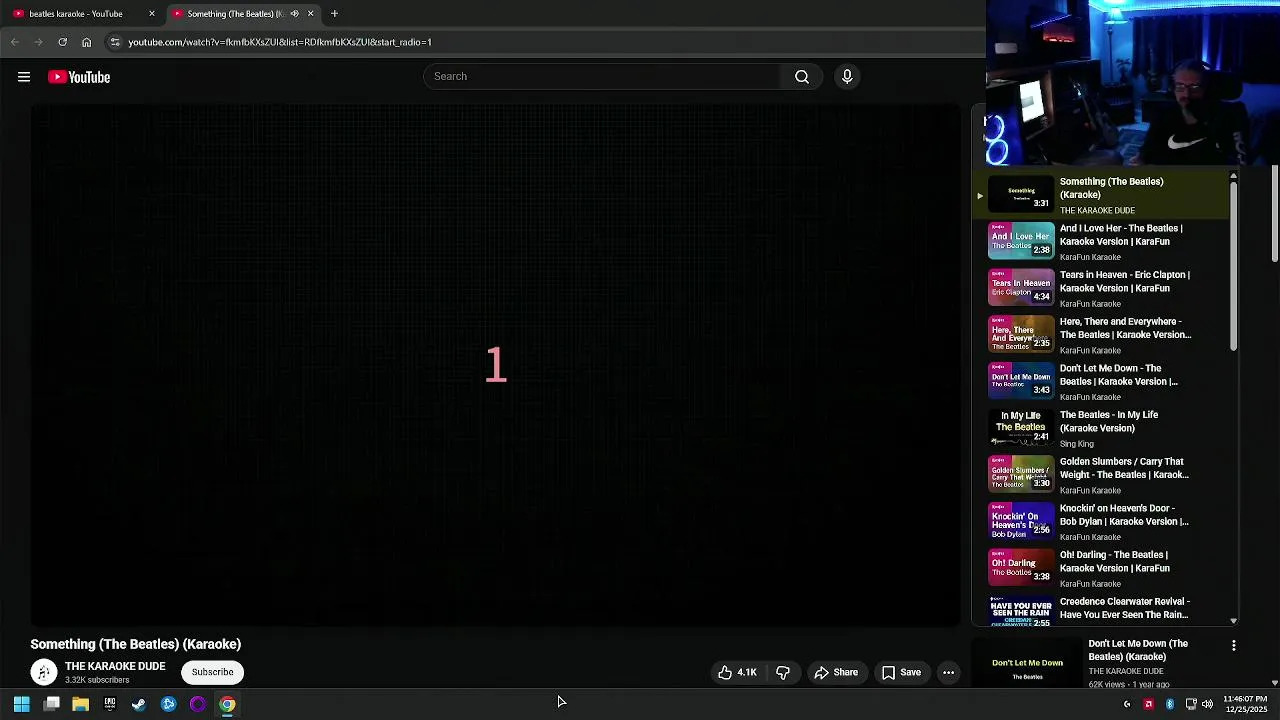Open the more actions ellipsis below the video
This screenshot has width=1280, height=720.
(948, 673)
